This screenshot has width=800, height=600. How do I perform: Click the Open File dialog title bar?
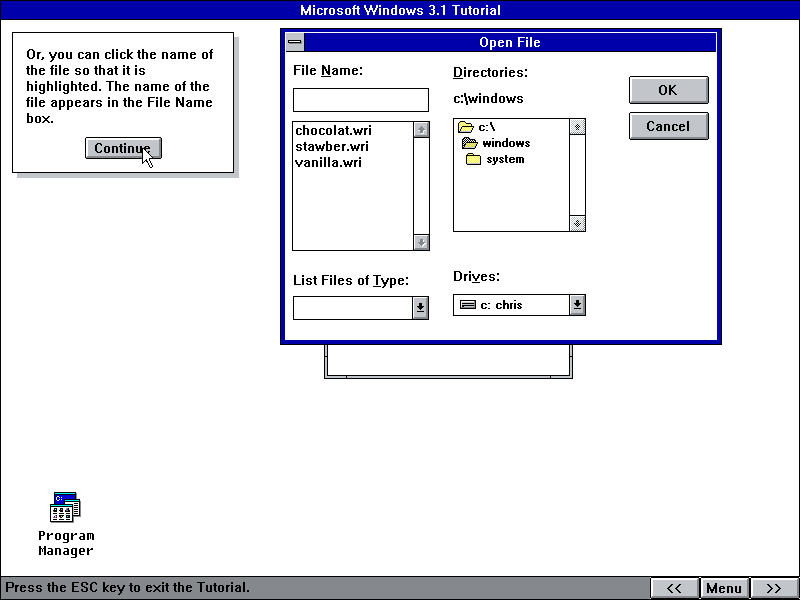point(510,42)
